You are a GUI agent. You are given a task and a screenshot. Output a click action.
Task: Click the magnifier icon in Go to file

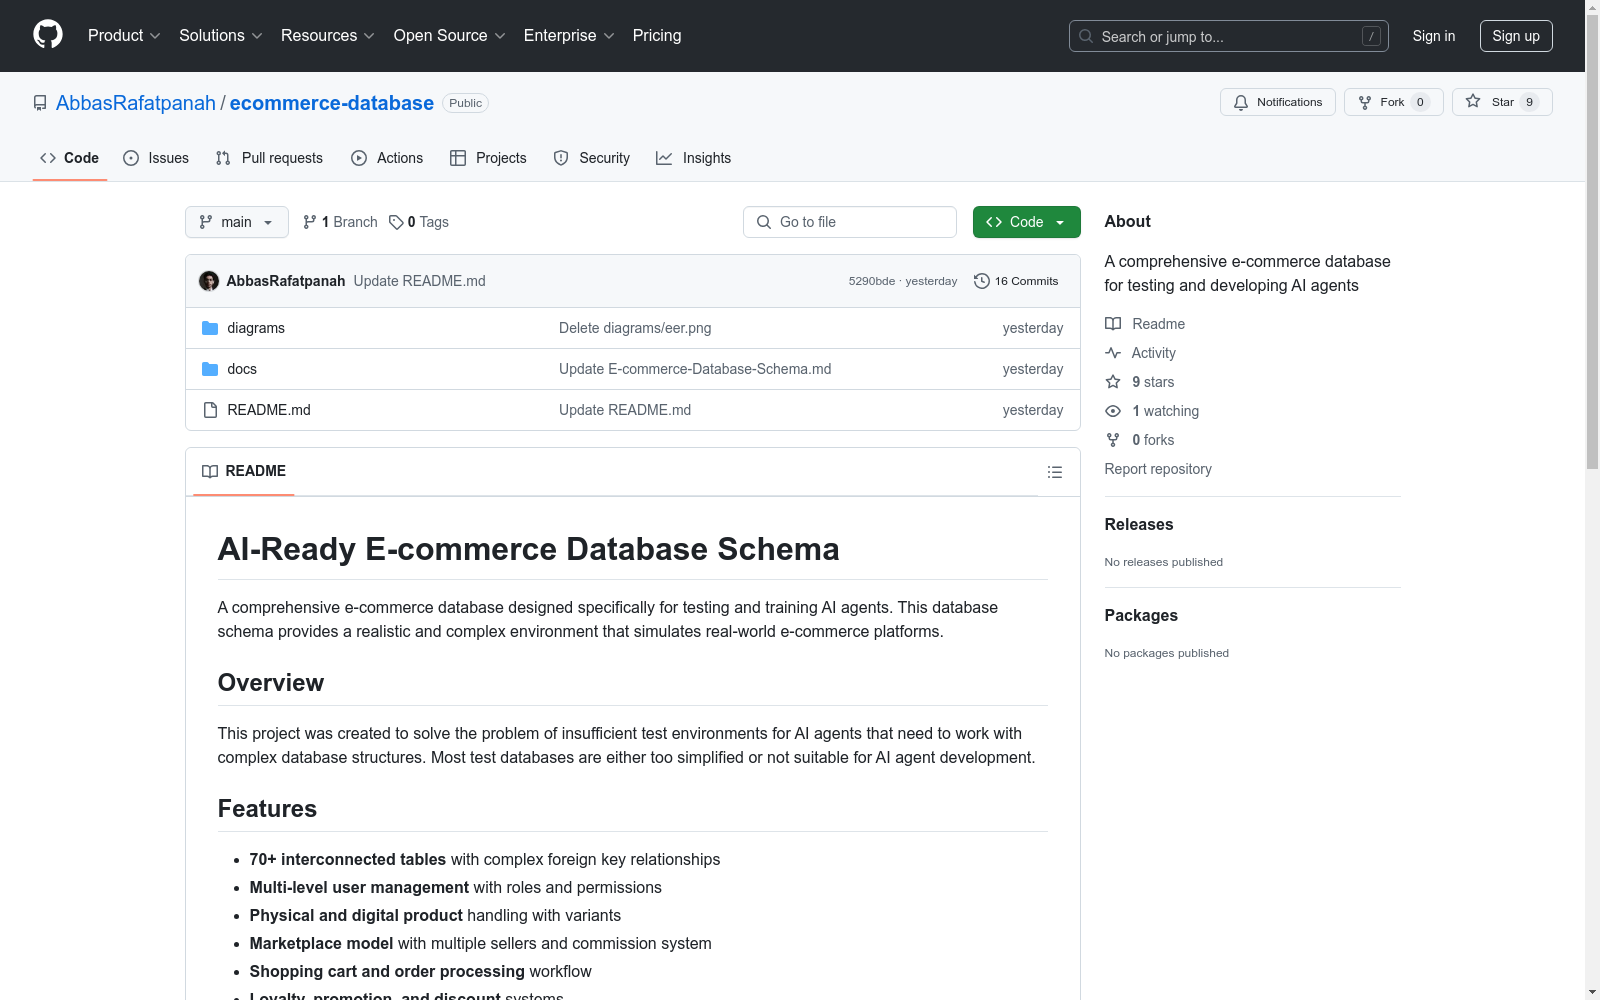point(764,222)
